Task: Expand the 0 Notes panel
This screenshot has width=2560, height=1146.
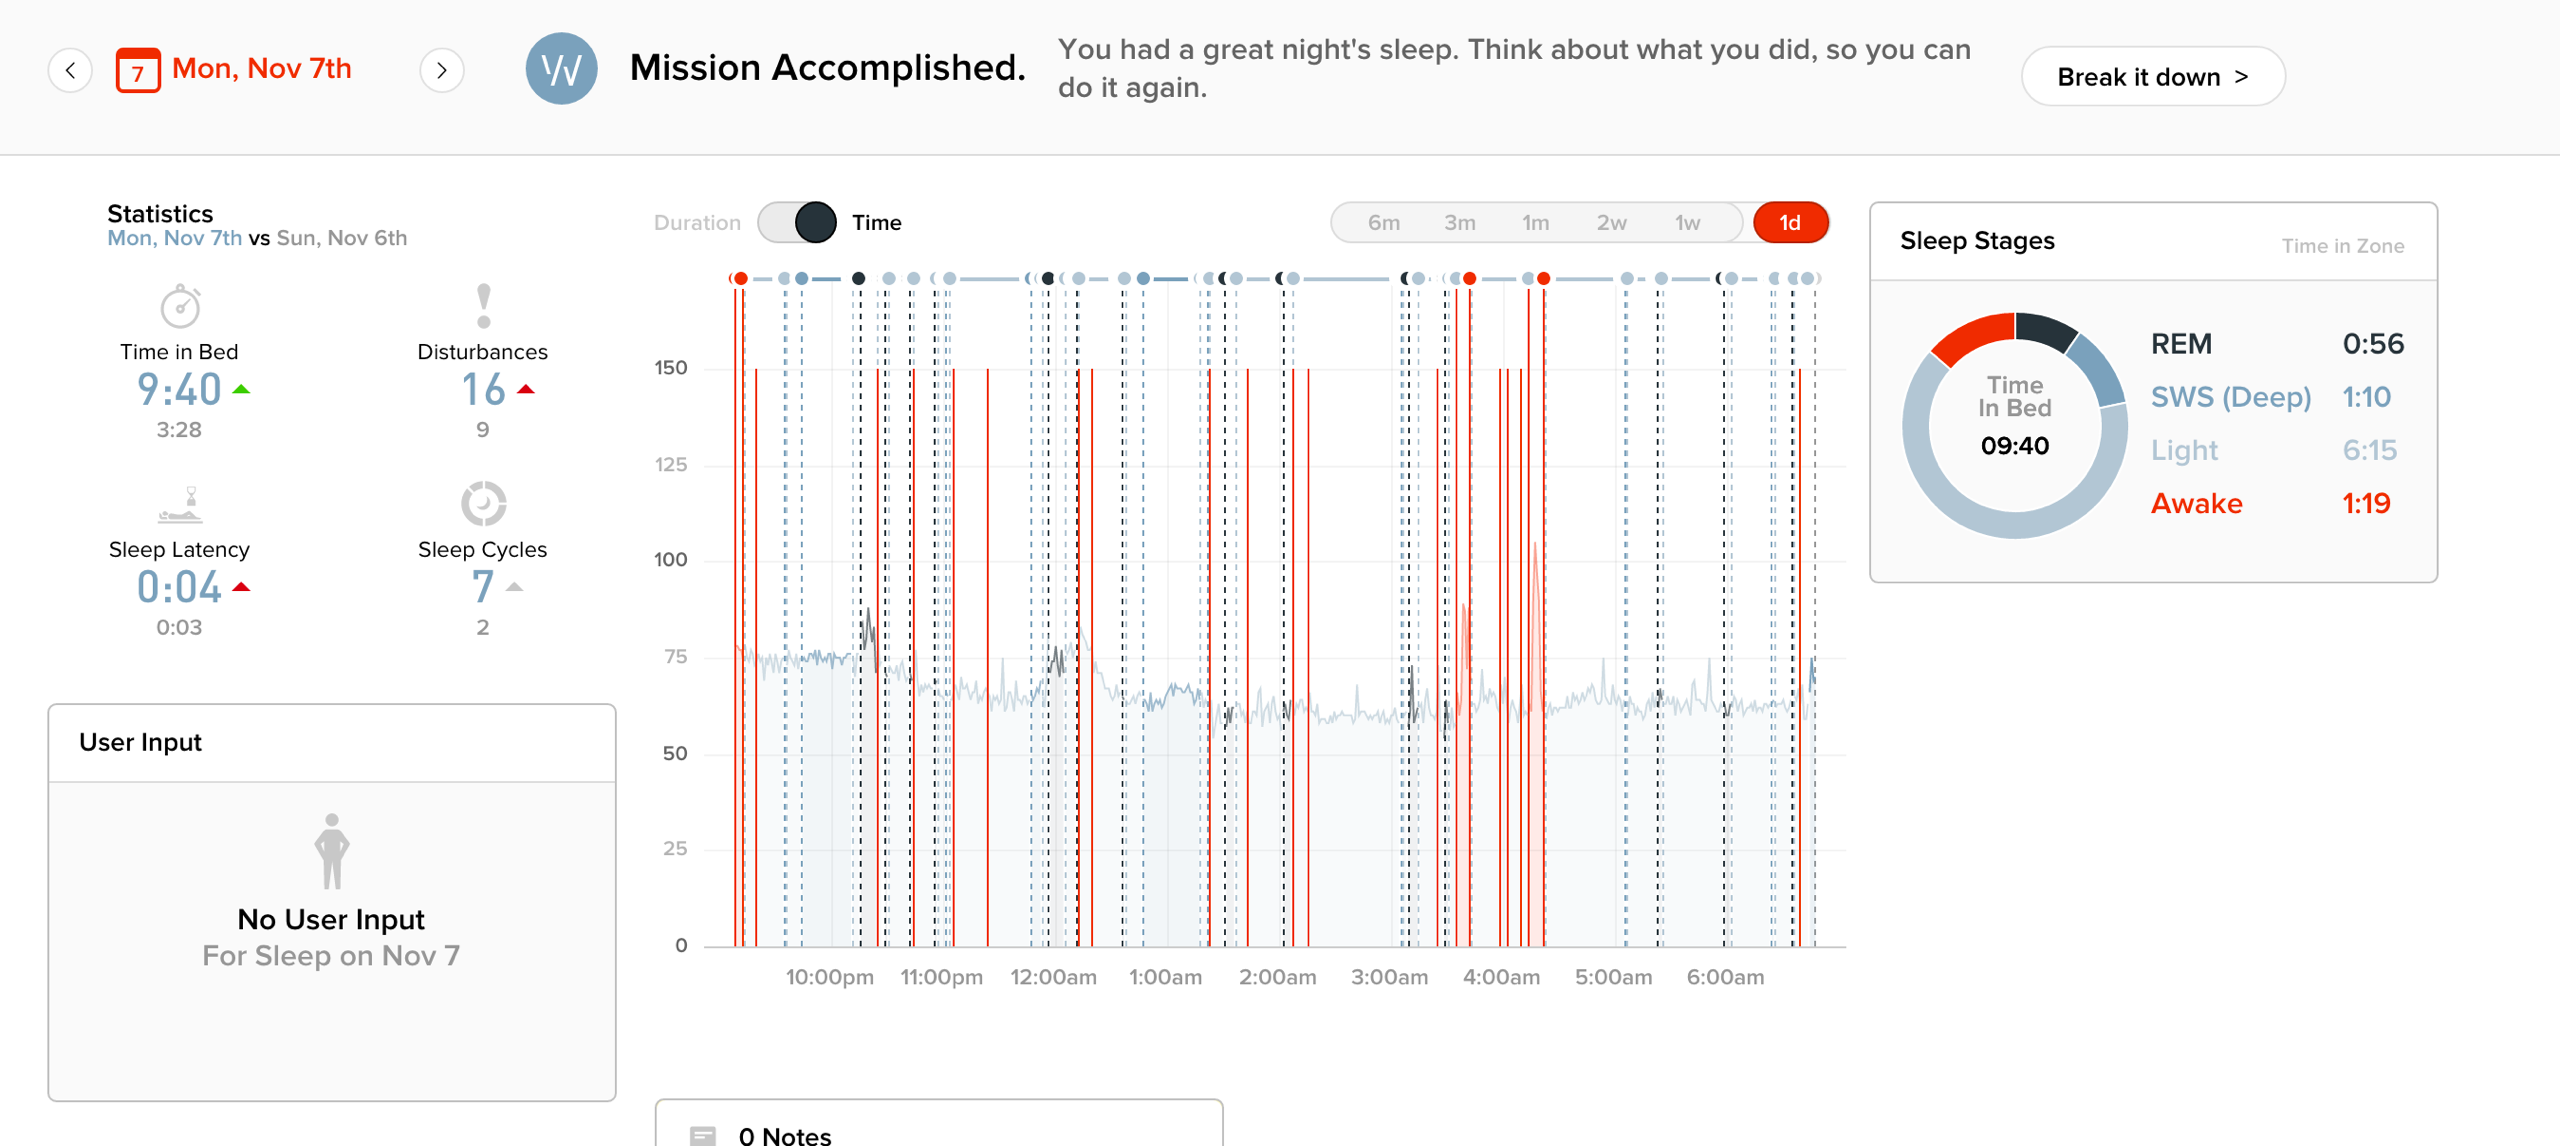Action: tap(938, 1124)
